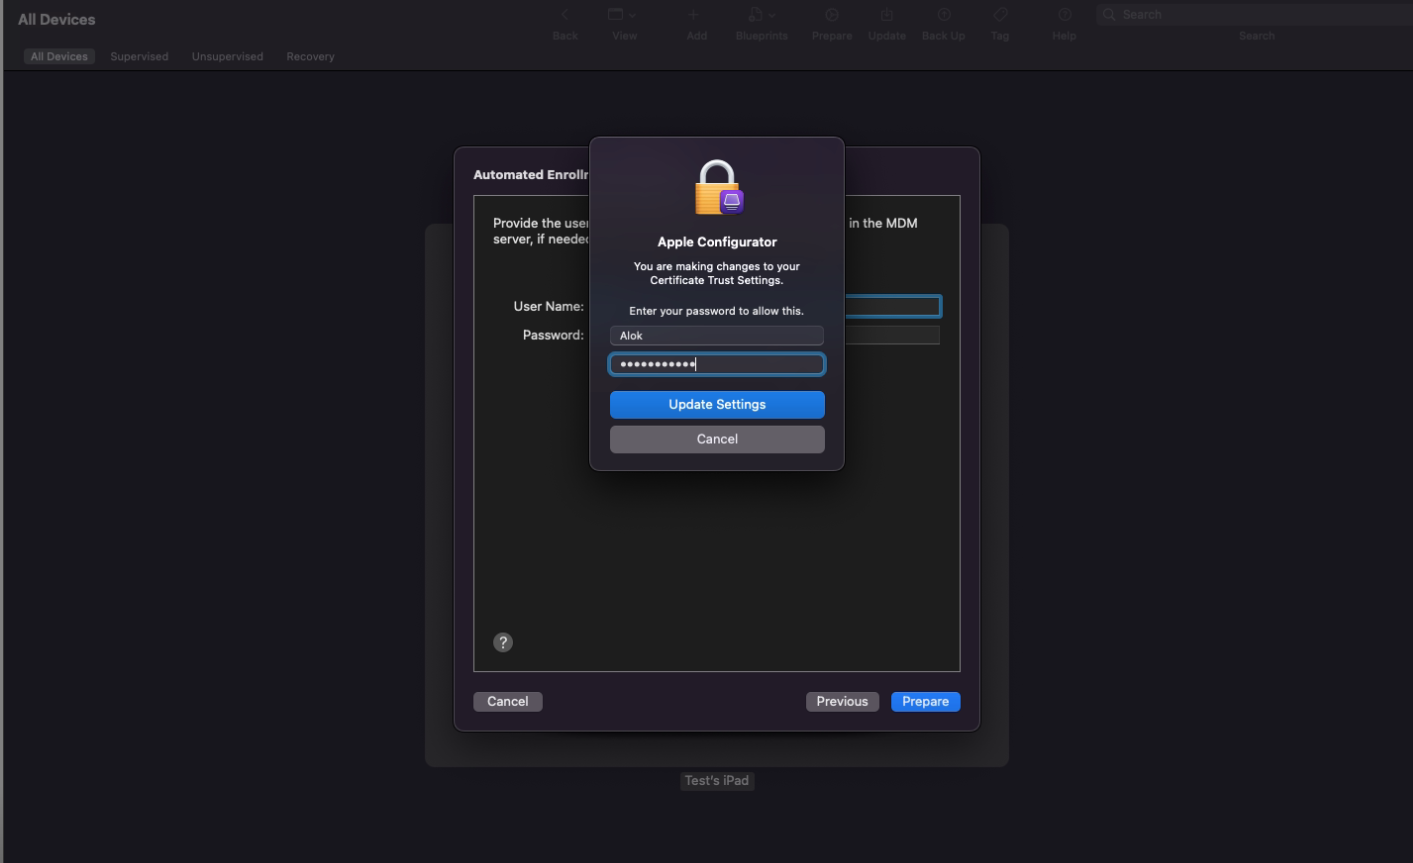Click the Prepare button in enrollment sheet
This screenshot has height=863, width=1413.
point(925,701)
